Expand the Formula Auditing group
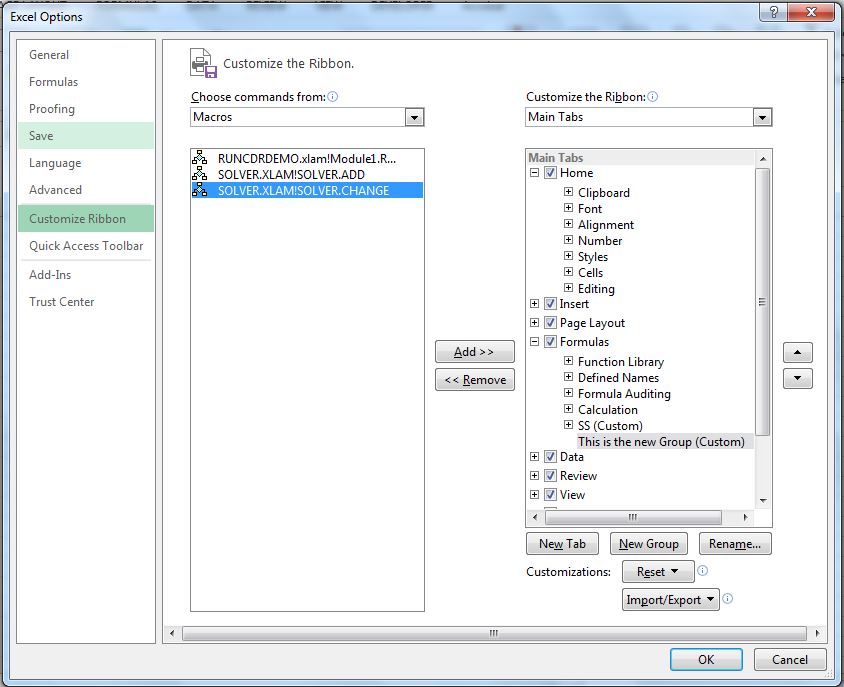 tap(568, 392)
